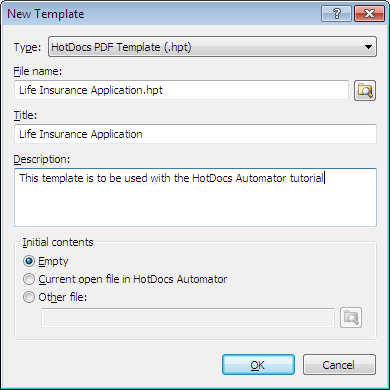Click the HotDocs PDF Template (.hpt) combo box

[x=212, y=47]
